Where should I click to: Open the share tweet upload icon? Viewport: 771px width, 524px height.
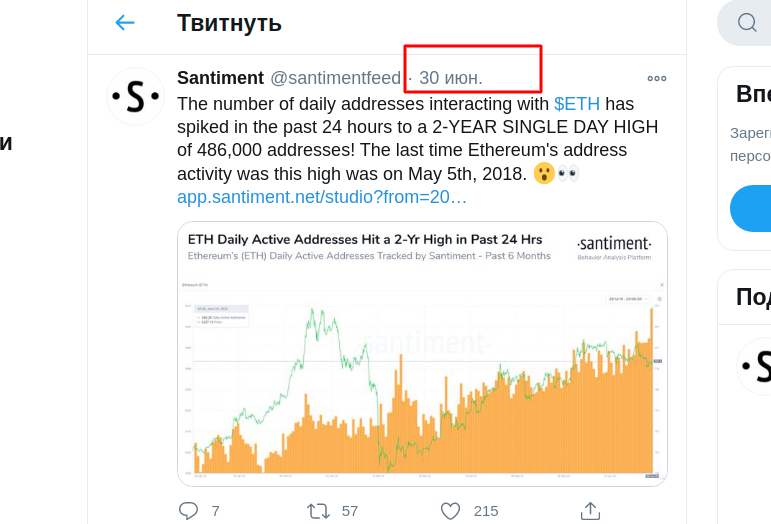pos(591,511)
